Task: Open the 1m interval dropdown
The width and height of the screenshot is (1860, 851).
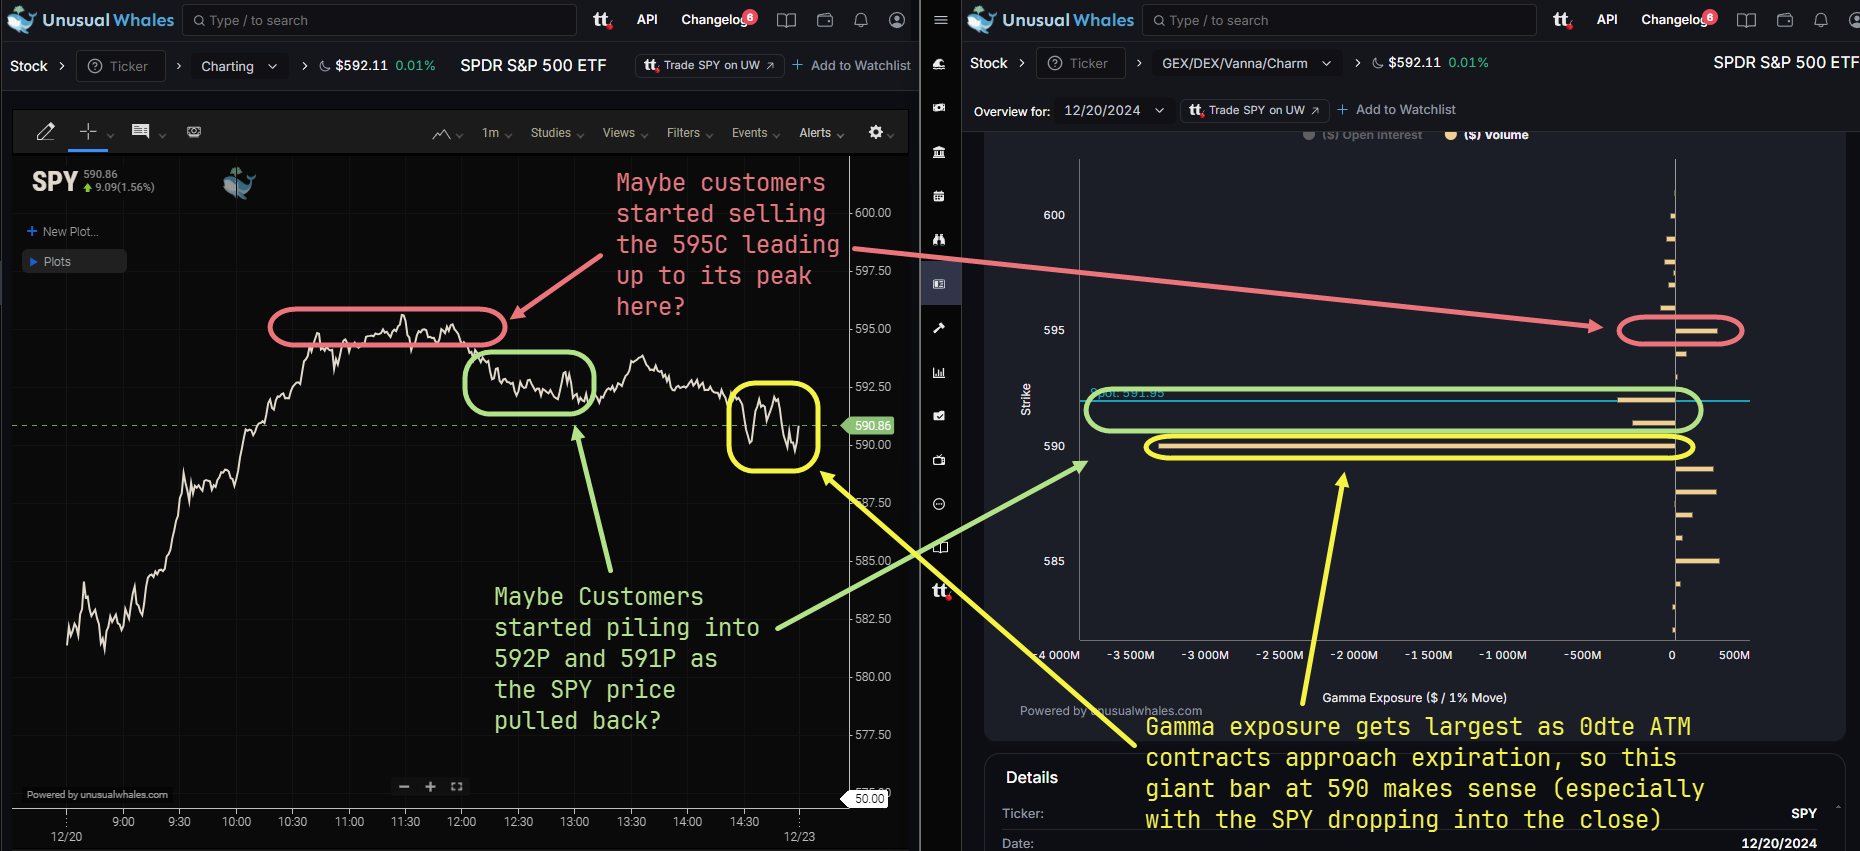Action: (x=496, y=133)
